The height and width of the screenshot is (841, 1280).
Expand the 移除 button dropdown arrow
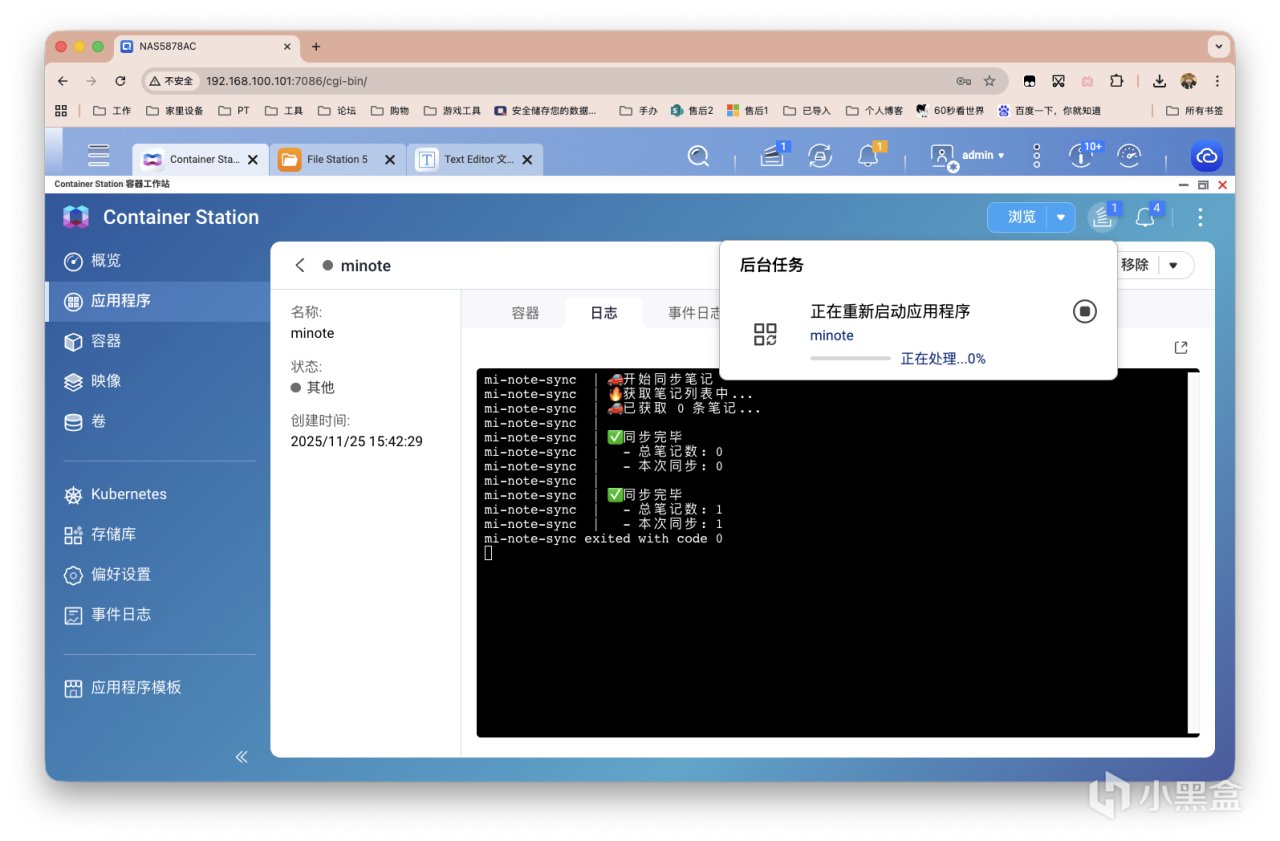click(x=1174, y=265)
